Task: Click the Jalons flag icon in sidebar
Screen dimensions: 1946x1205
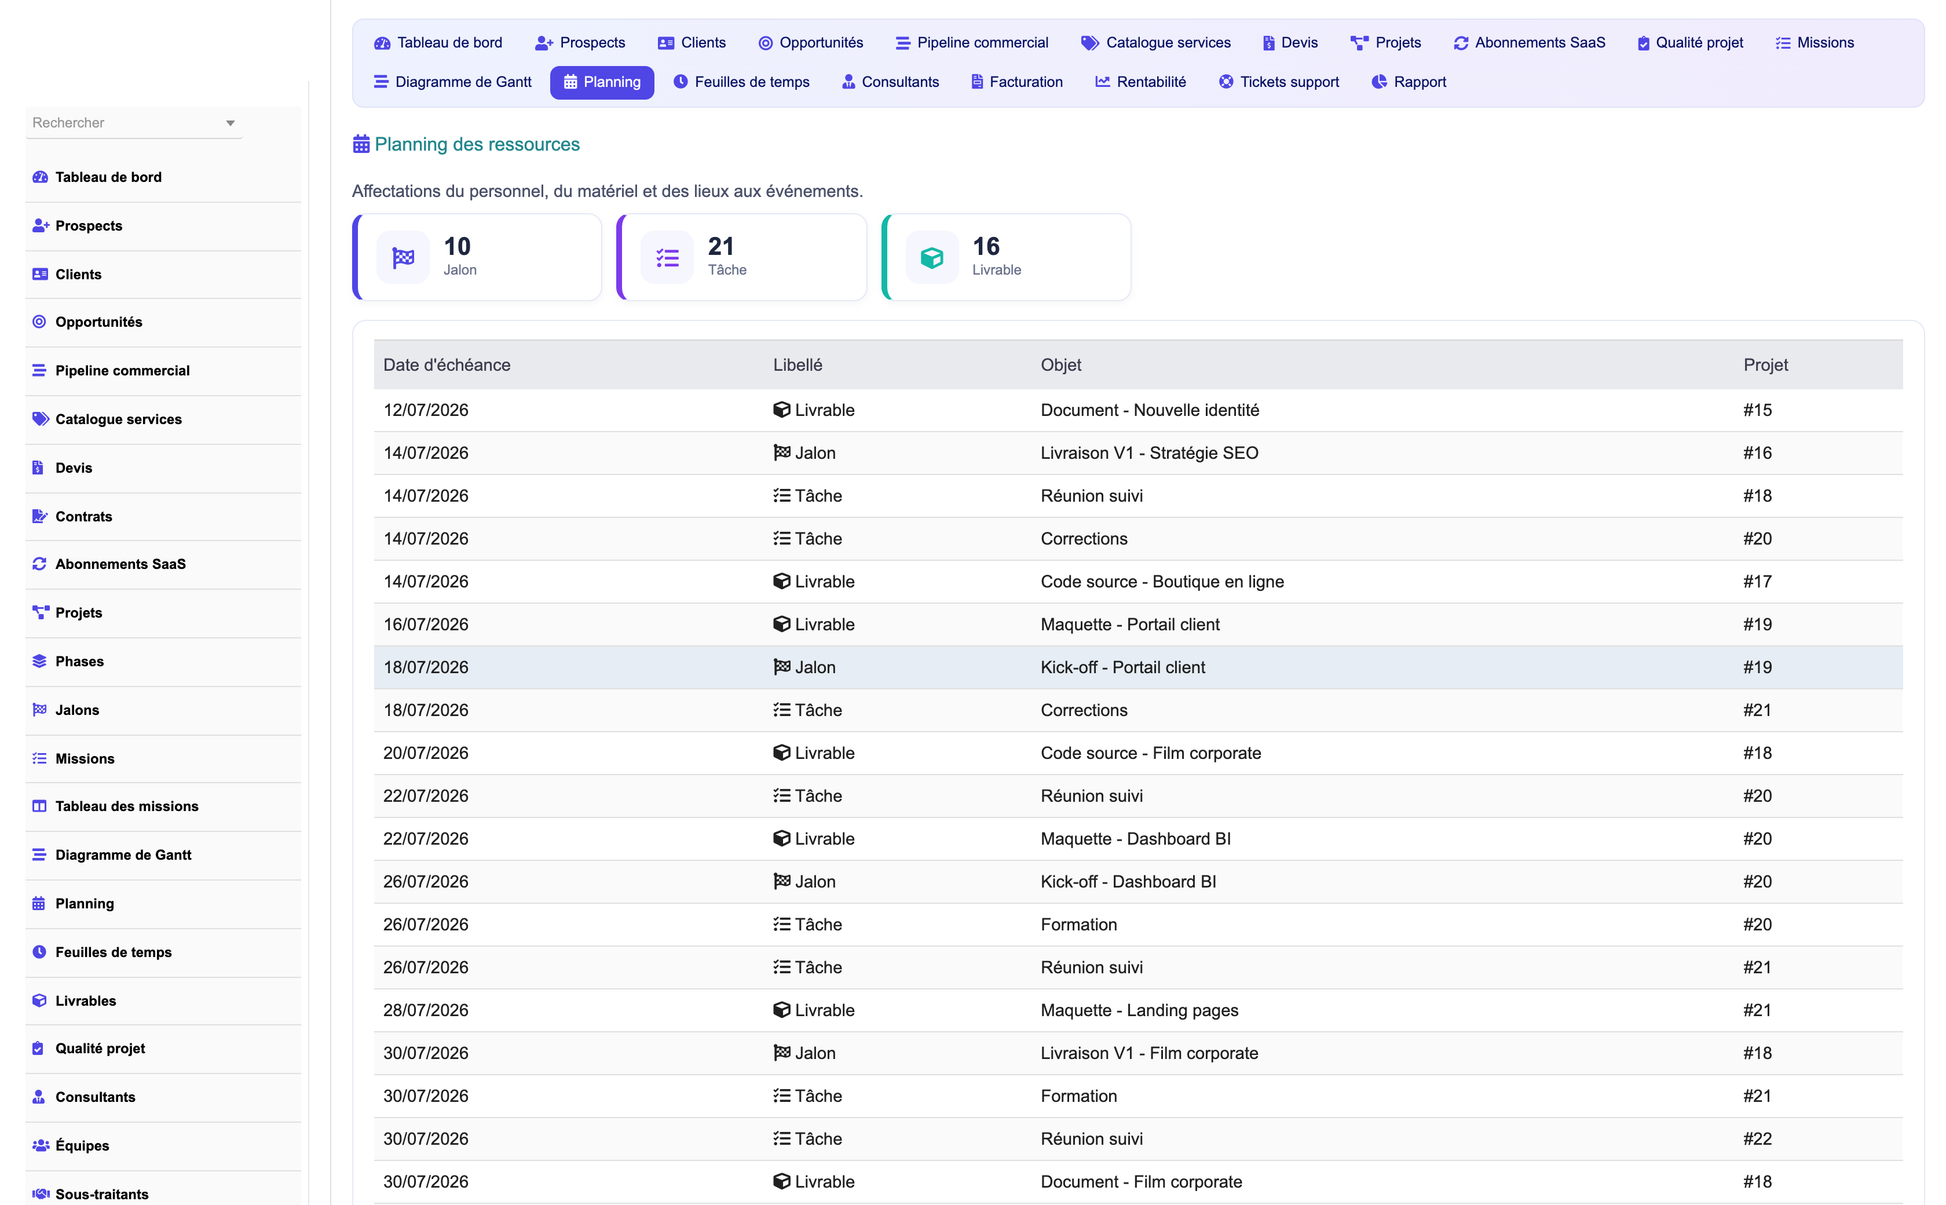Action: [40, 710]
